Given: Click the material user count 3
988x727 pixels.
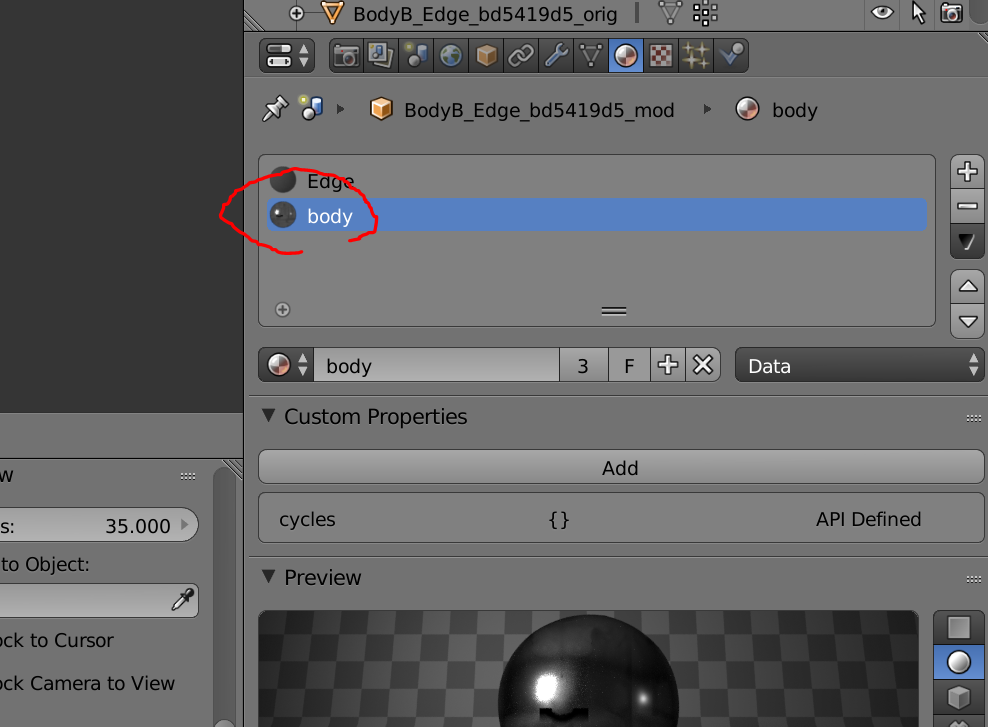Looking at the screenshot, I should tap(583, 365).
